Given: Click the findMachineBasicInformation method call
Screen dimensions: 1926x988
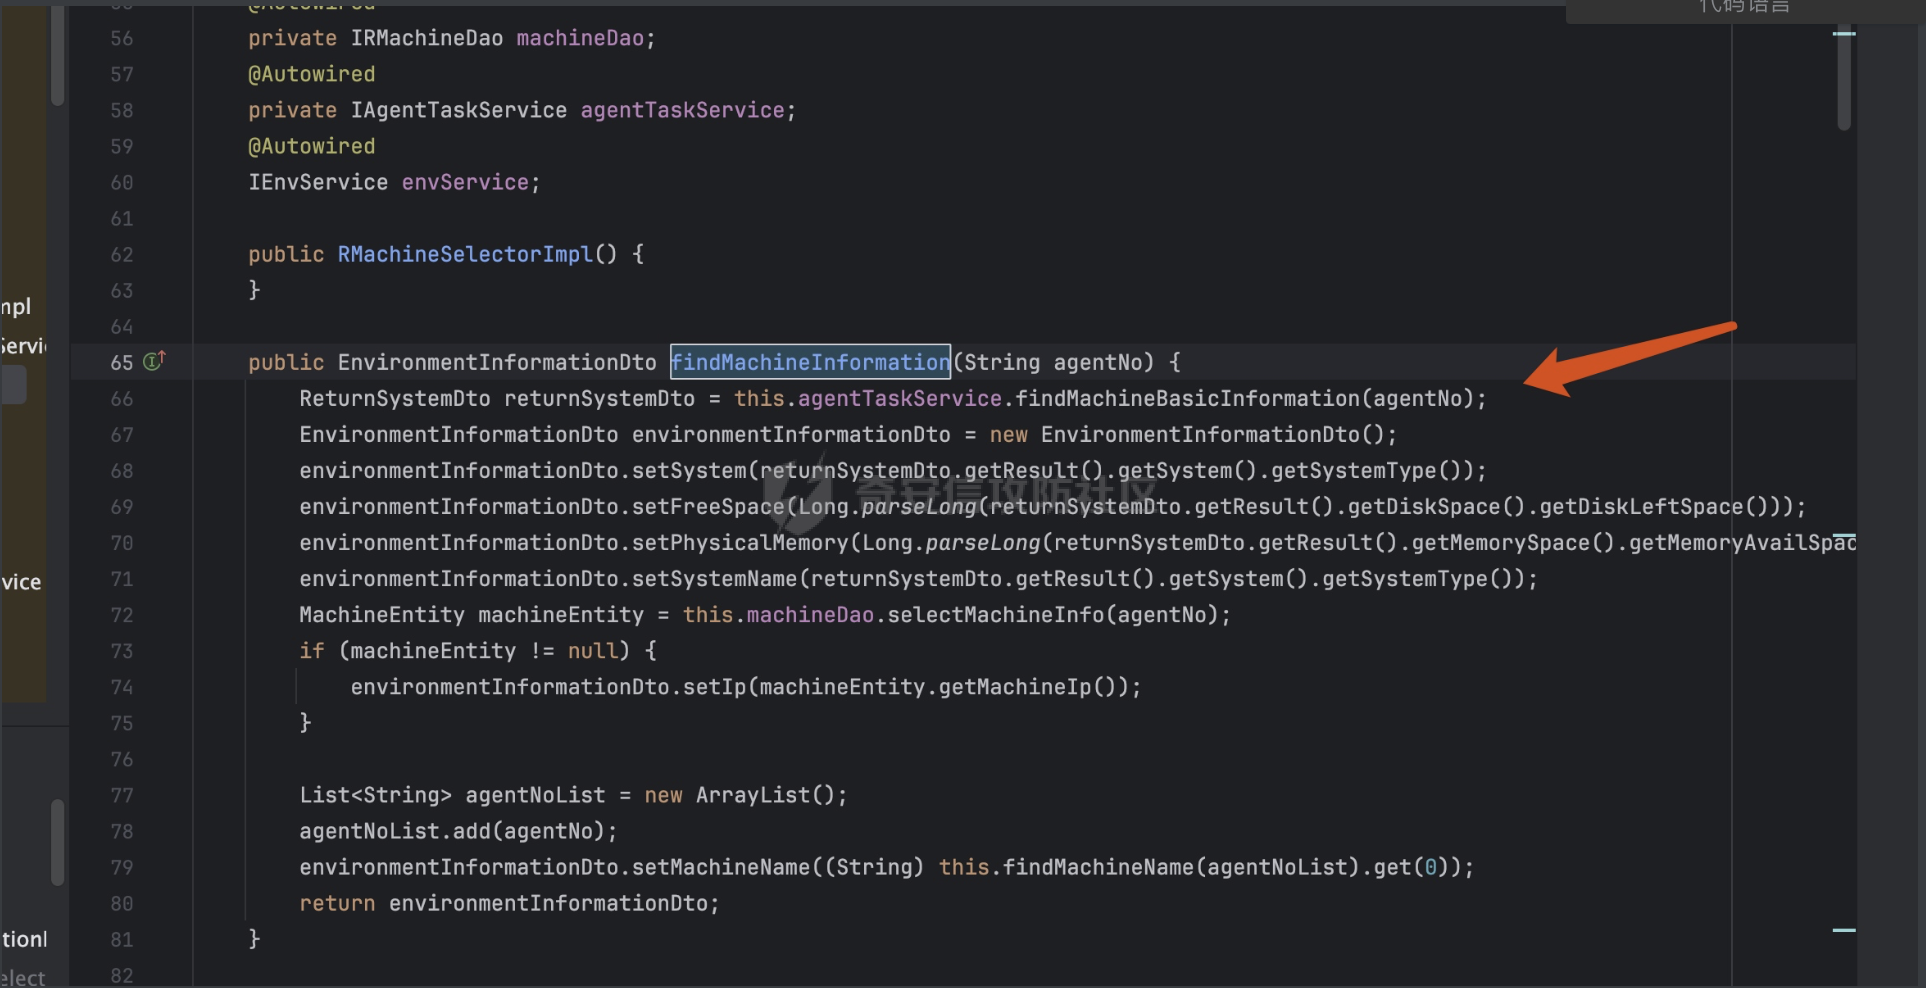Looking at the screenshot, I should click(x=1188, y=398).
